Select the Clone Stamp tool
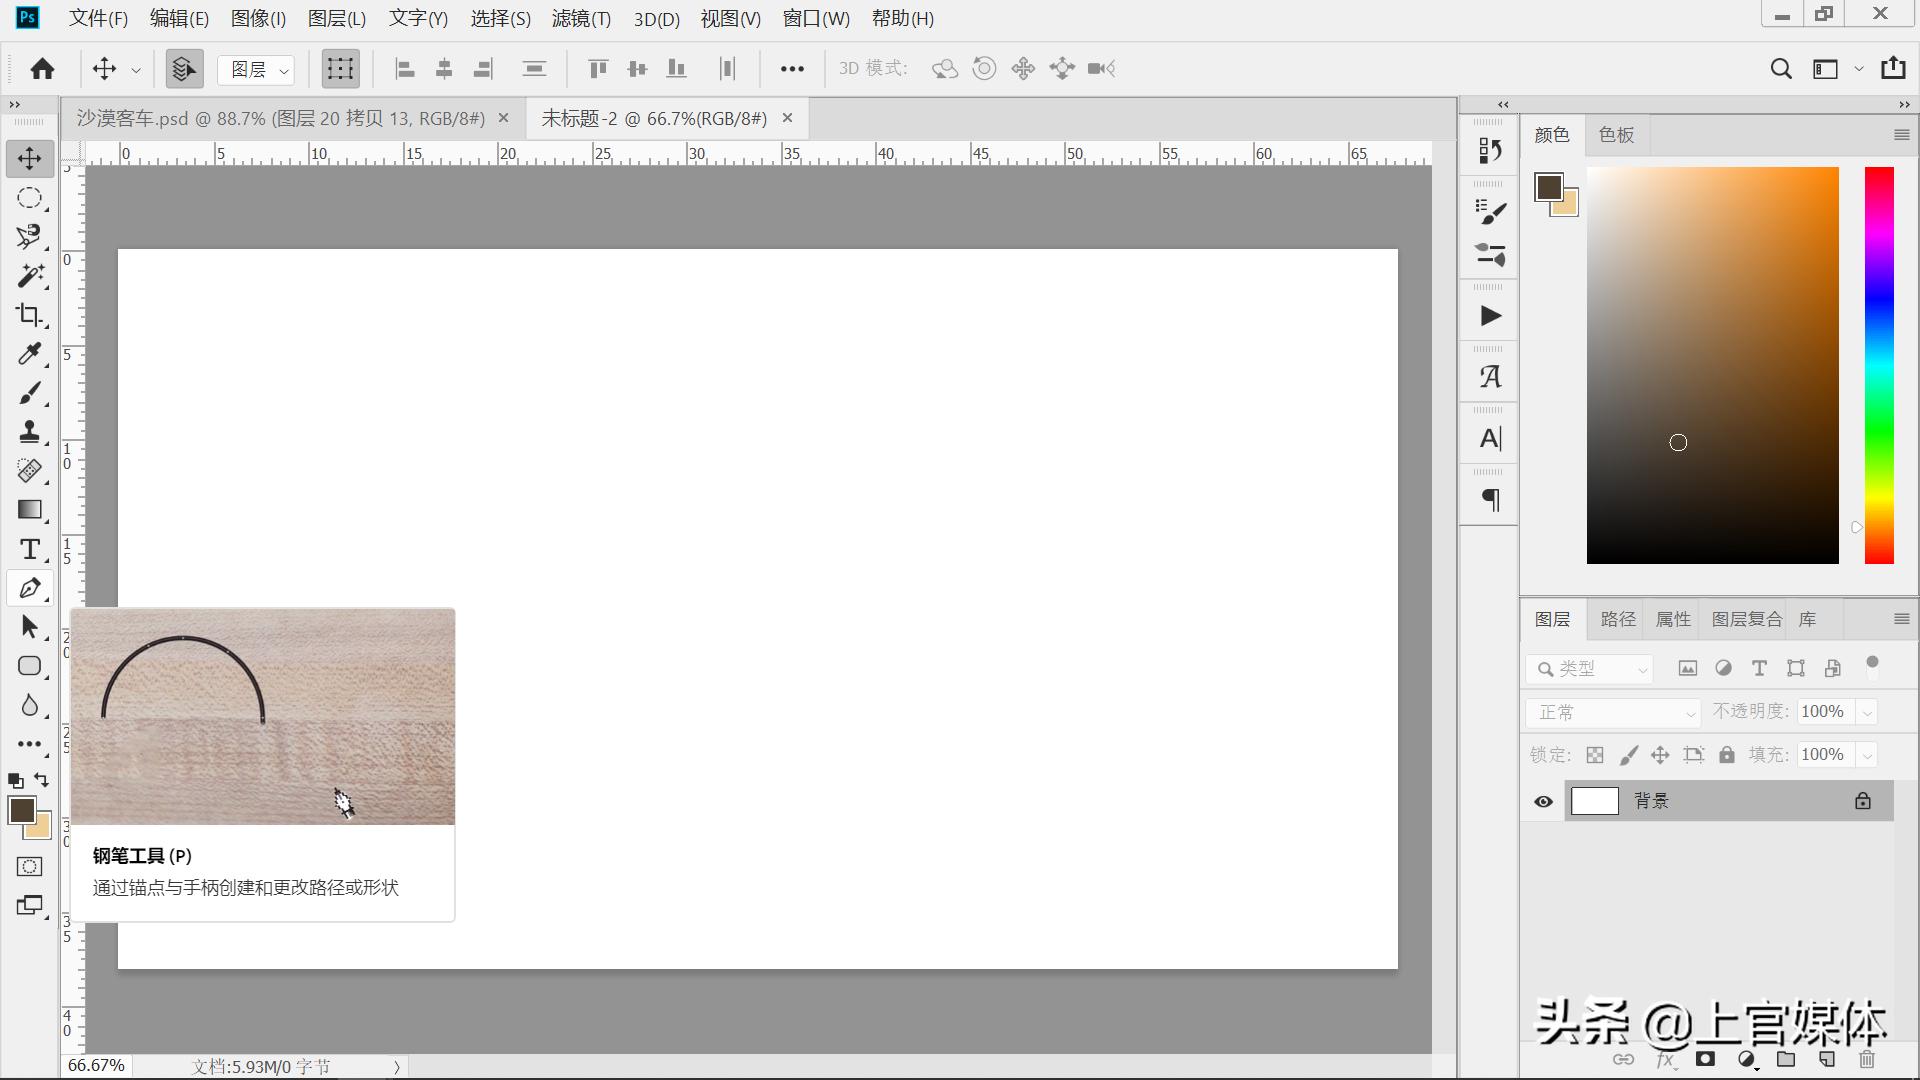This screenshot has width=1920, height=1080. pos(29,432)
